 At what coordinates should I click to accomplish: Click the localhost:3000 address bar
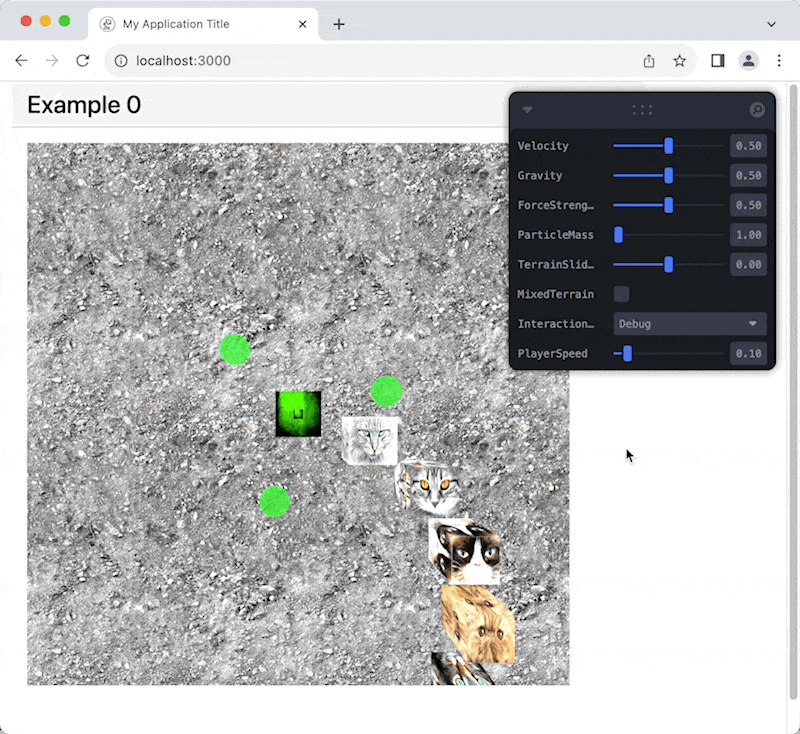point(370,61)
